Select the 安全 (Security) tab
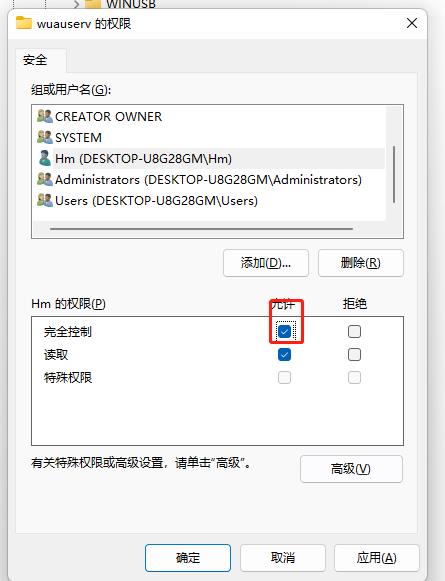Screen dimensions: 445x581 [x=35, y=60]
